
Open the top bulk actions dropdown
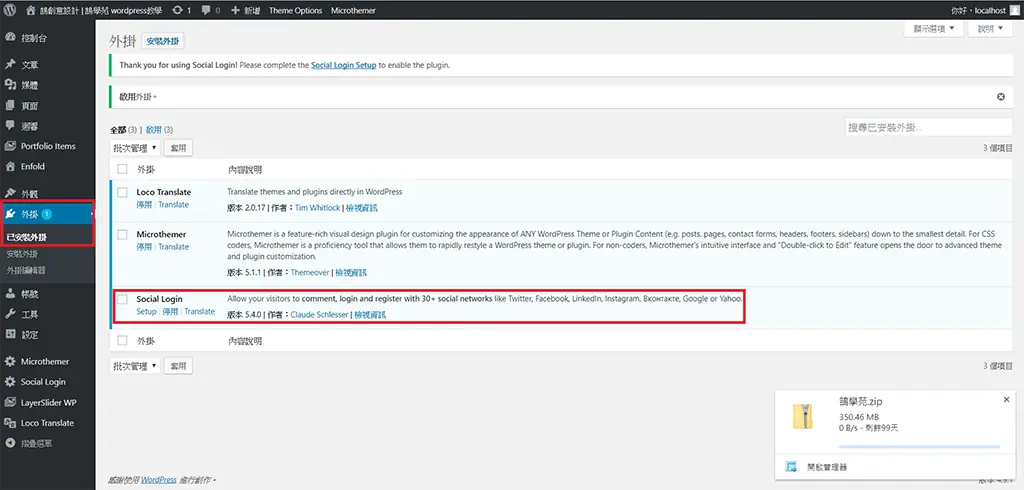point(135,148)
